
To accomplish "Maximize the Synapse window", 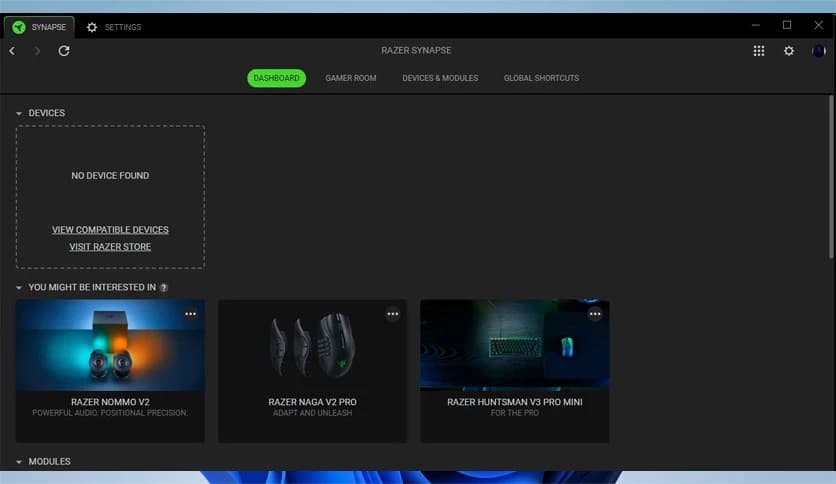I will 787,25.
